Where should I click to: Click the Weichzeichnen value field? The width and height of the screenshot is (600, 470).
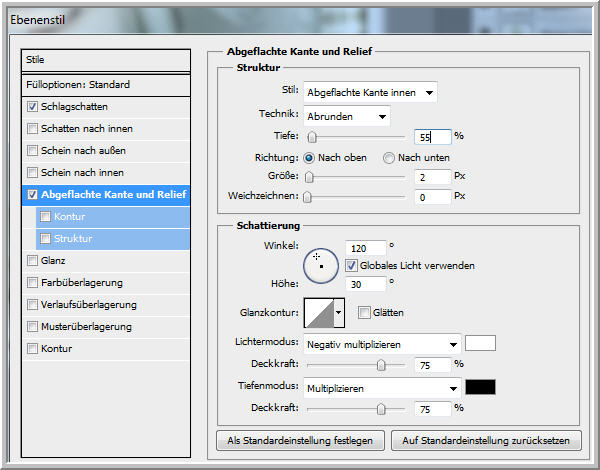click(x=433, y=197)
